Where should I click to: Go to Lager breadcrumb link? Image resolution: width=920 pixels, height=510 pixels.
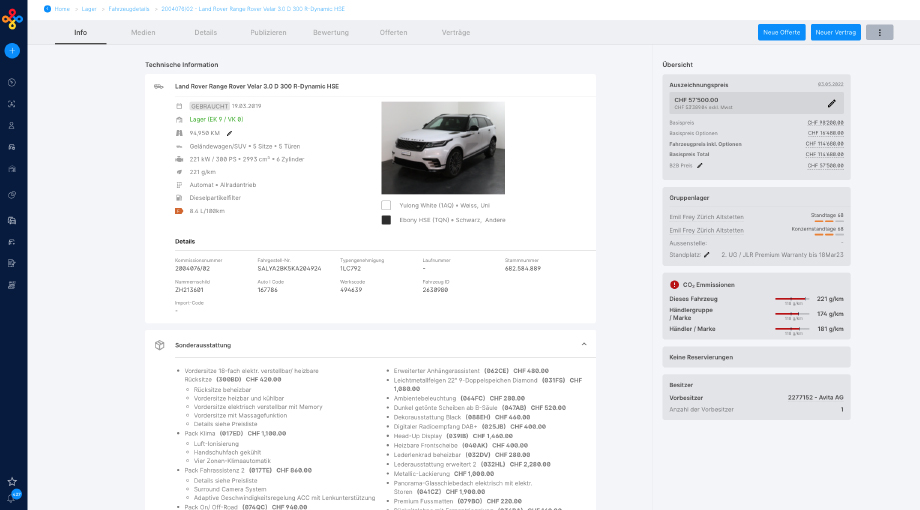[89, 9]
